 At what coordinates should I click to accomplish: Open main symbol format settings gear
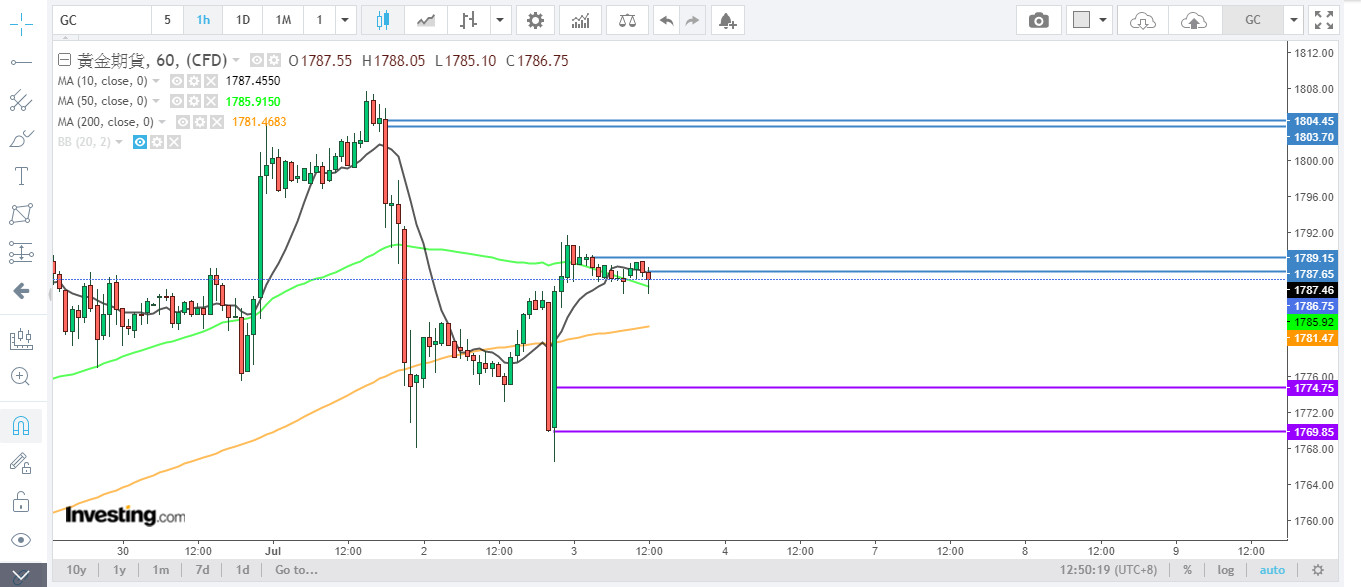tap(274, 60)
